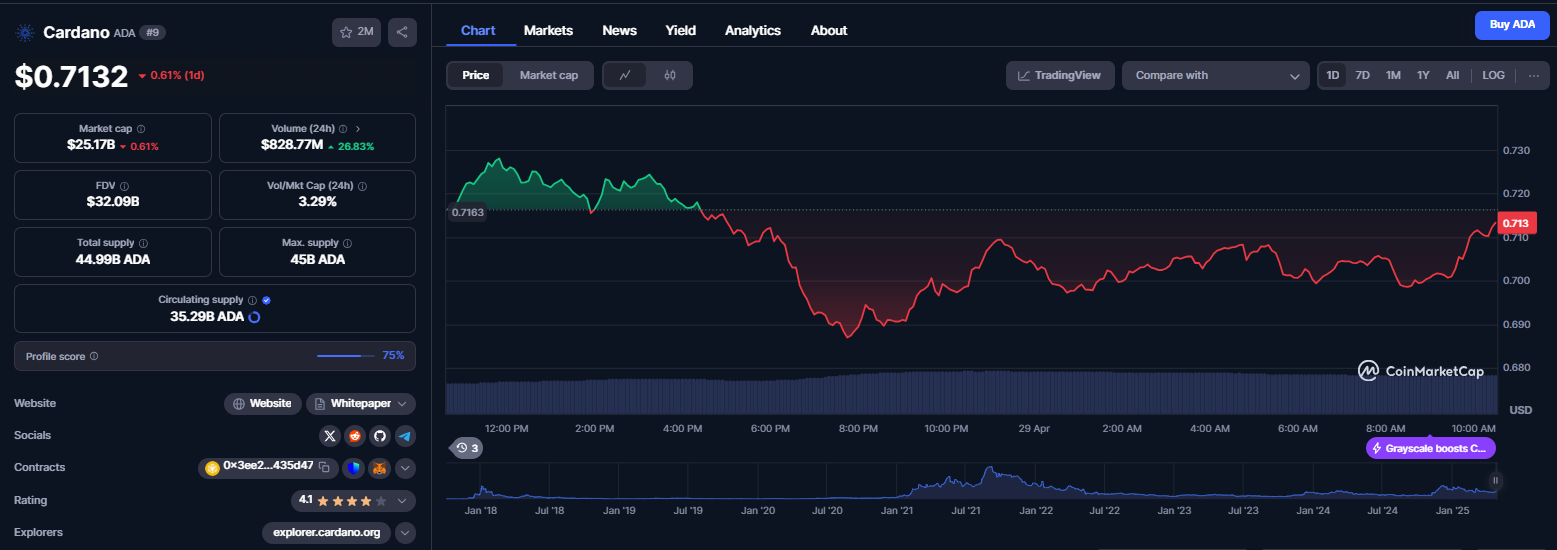Toggle the Market cap chart mode

pos(548,75)
